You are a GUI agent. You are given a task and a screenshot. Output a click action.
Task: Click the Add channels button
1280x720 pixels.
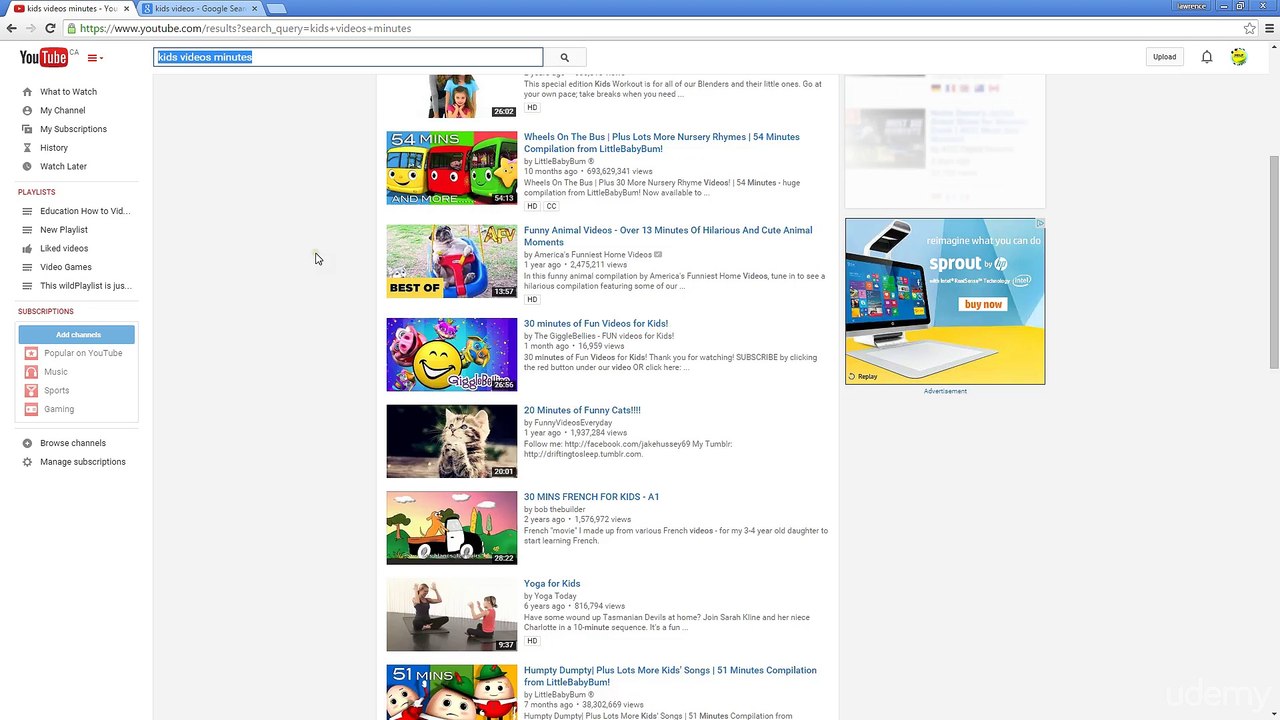pos(77,334)
